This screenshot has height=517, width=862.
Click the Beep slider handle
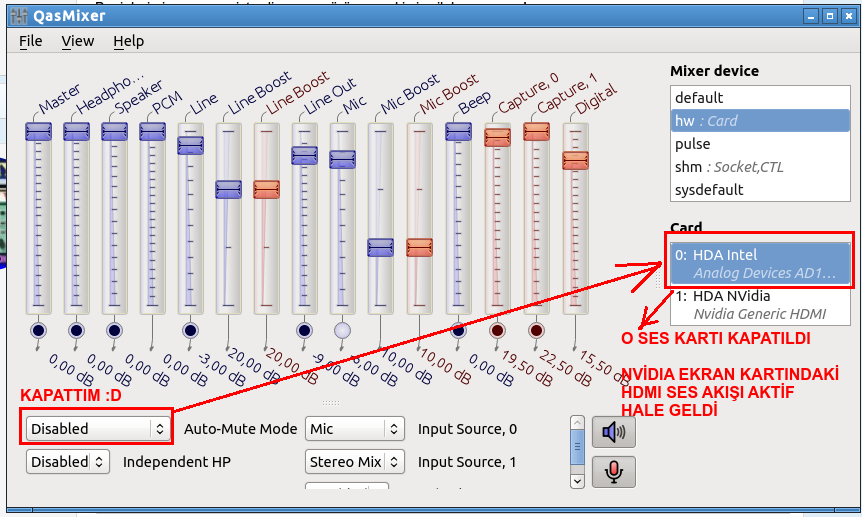pos(458,131)
